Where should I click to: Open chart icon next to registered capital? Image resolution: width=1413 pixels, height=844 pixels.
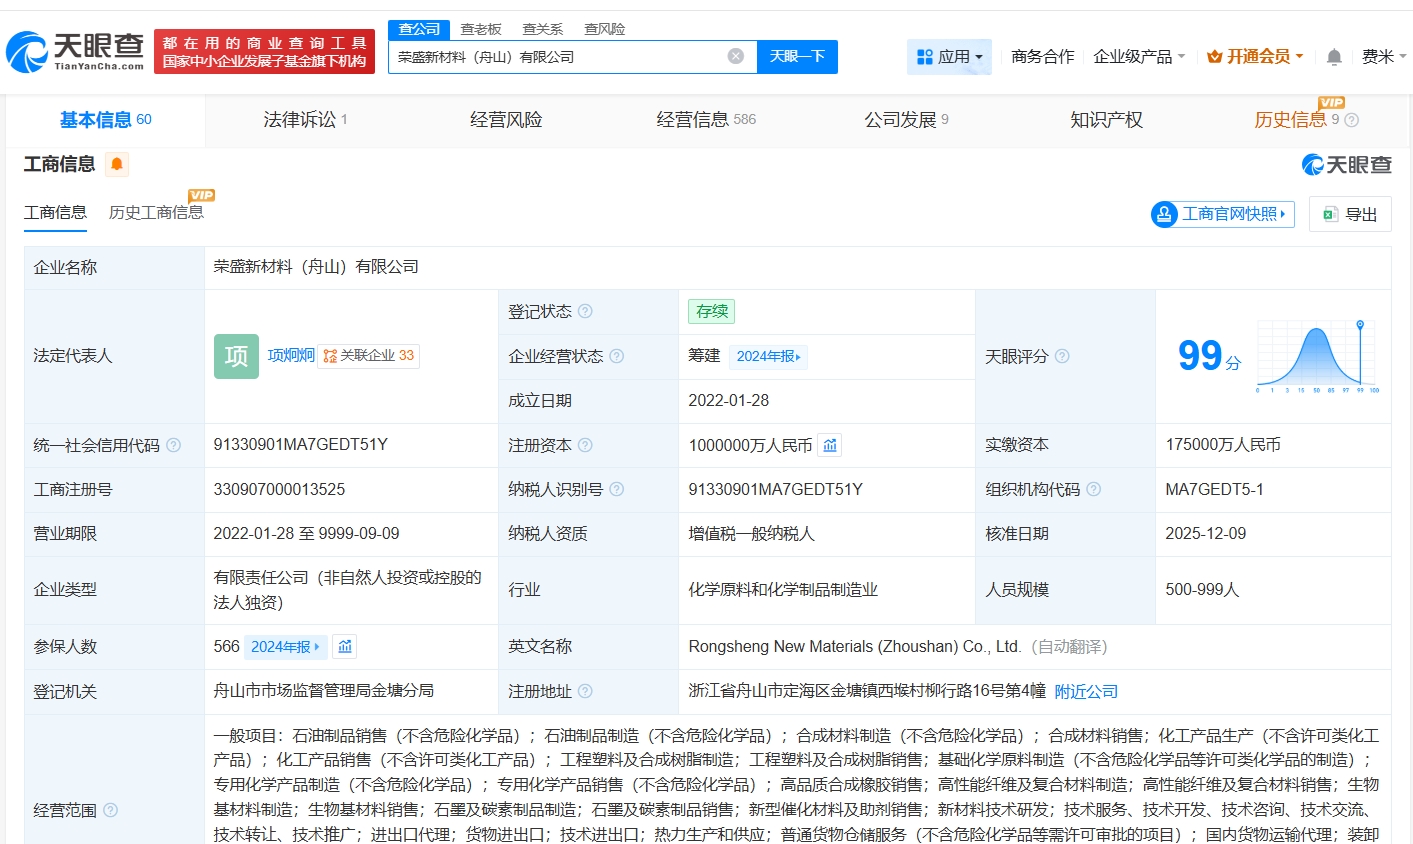(830, 445)
